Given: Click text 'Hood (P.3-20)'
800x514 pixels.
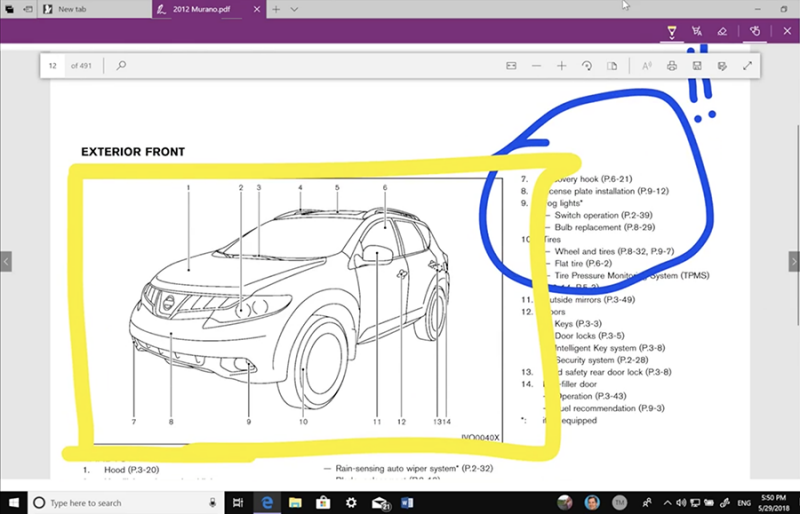Looking at the screenshot, I should click(132, 470).
